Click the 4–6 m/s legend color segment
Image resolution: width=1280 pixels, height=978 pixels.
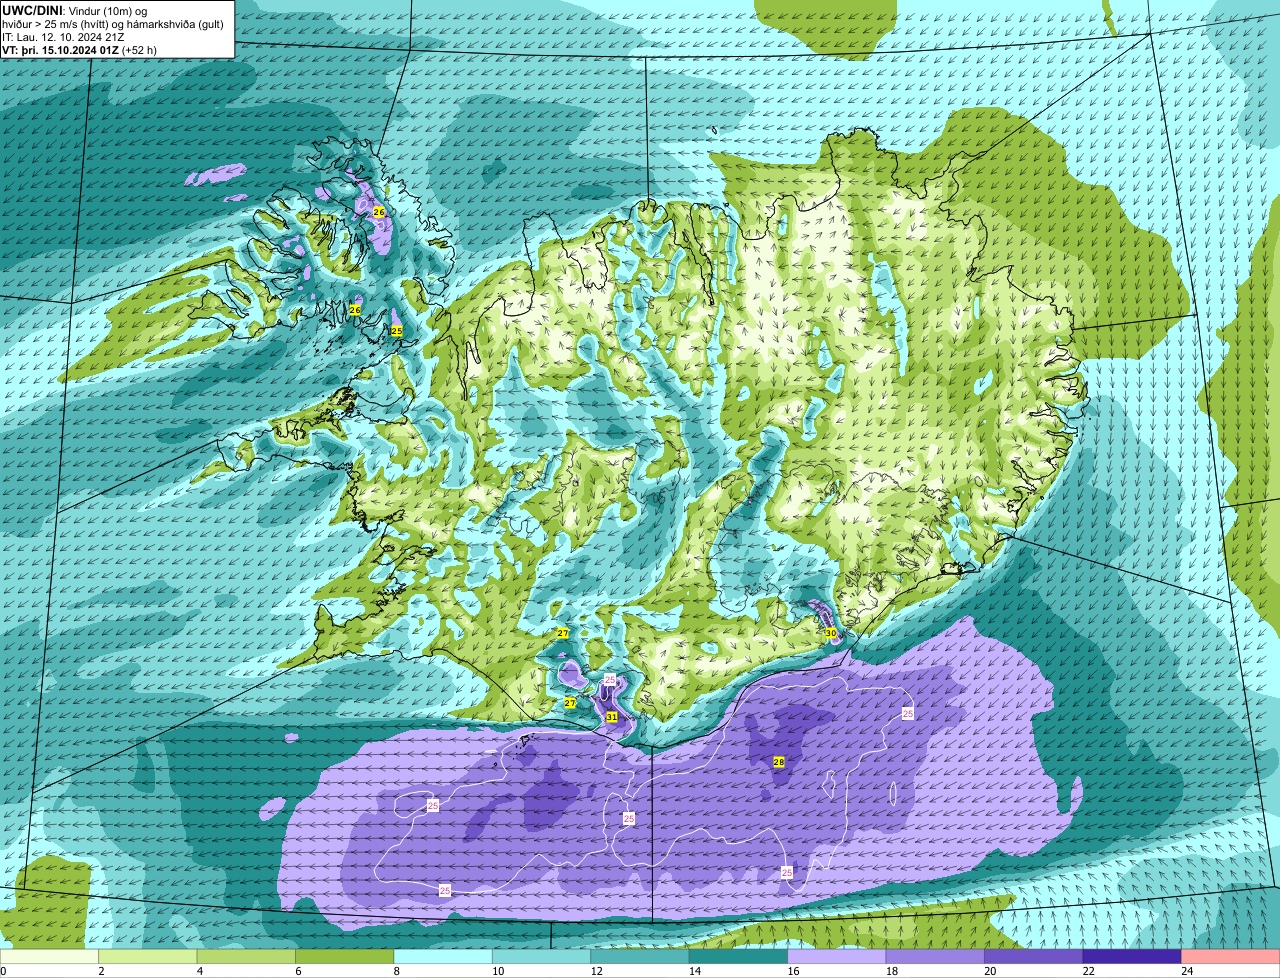click(247, 957)
